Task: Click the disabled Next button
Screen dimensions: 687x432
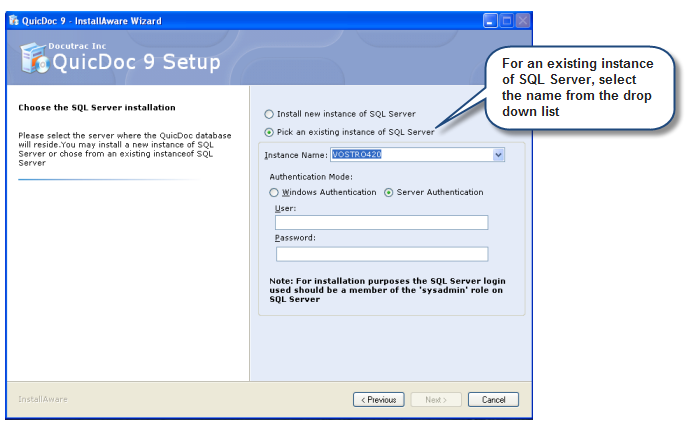Action: point(436,400)
